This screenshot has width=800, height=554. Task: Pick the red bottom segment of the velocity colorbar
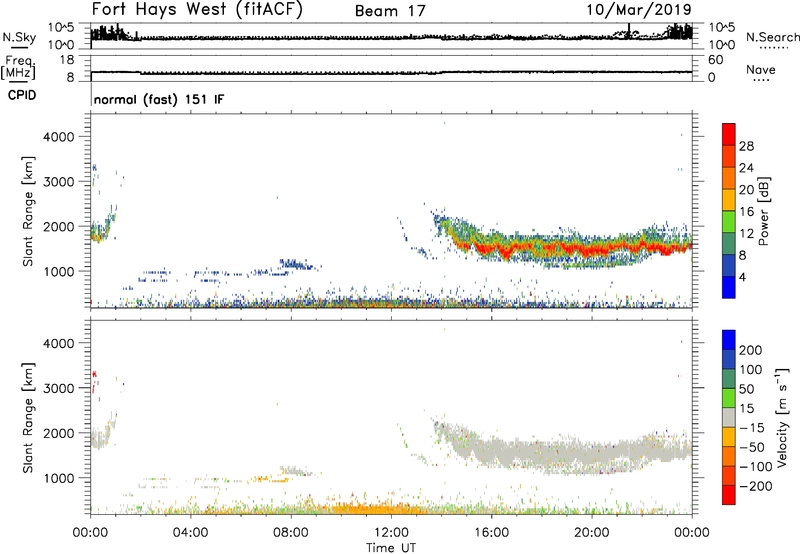729,495
